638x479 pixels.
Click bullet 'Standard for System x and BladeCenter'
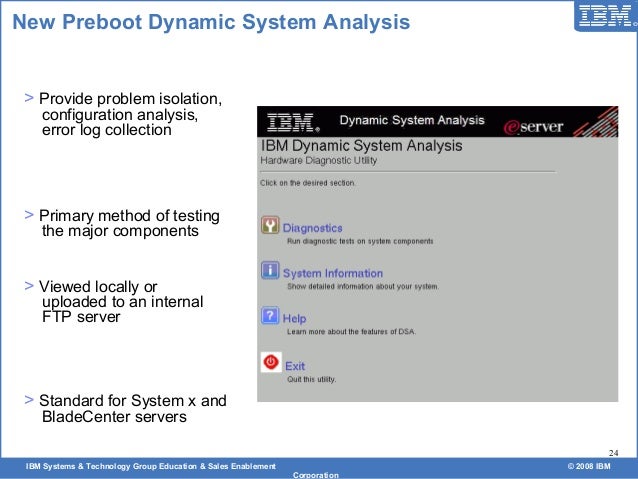[x=133, y=409]
